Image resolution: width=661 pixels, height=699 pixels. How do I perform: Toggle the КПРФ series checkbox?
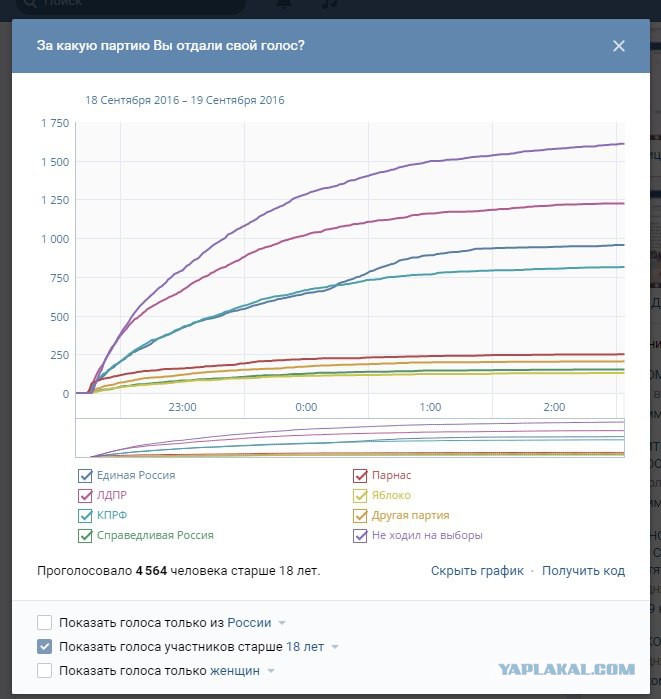[85, 516]
